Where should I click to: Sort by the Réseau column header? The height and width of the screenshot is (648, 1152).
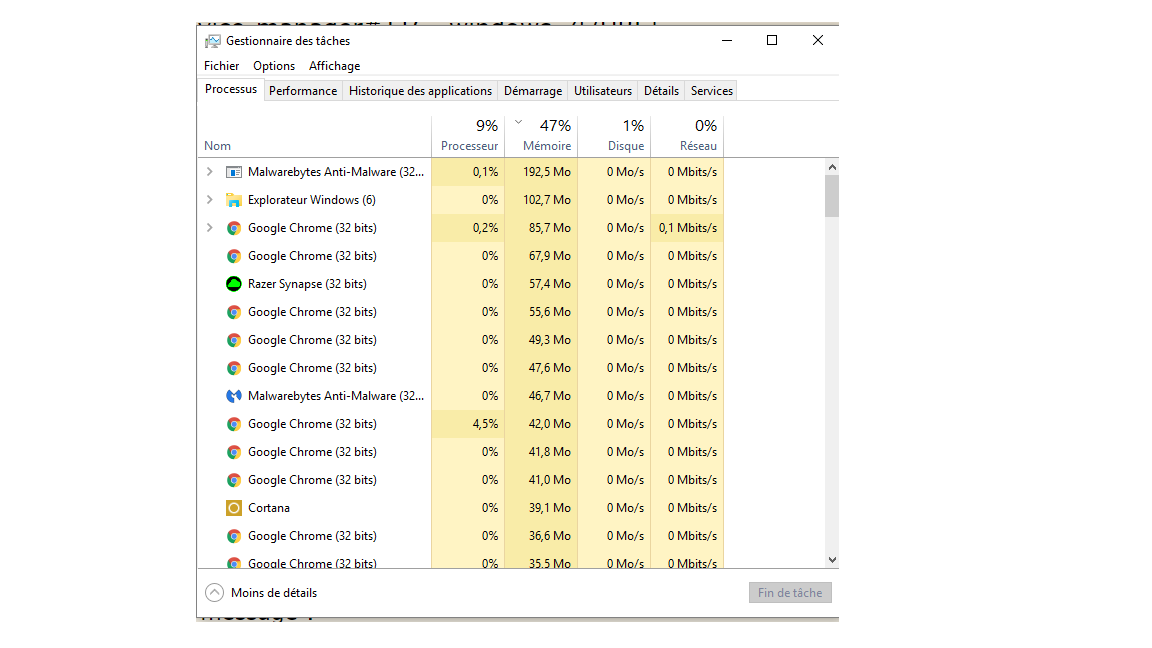click(x=687, y=137)
